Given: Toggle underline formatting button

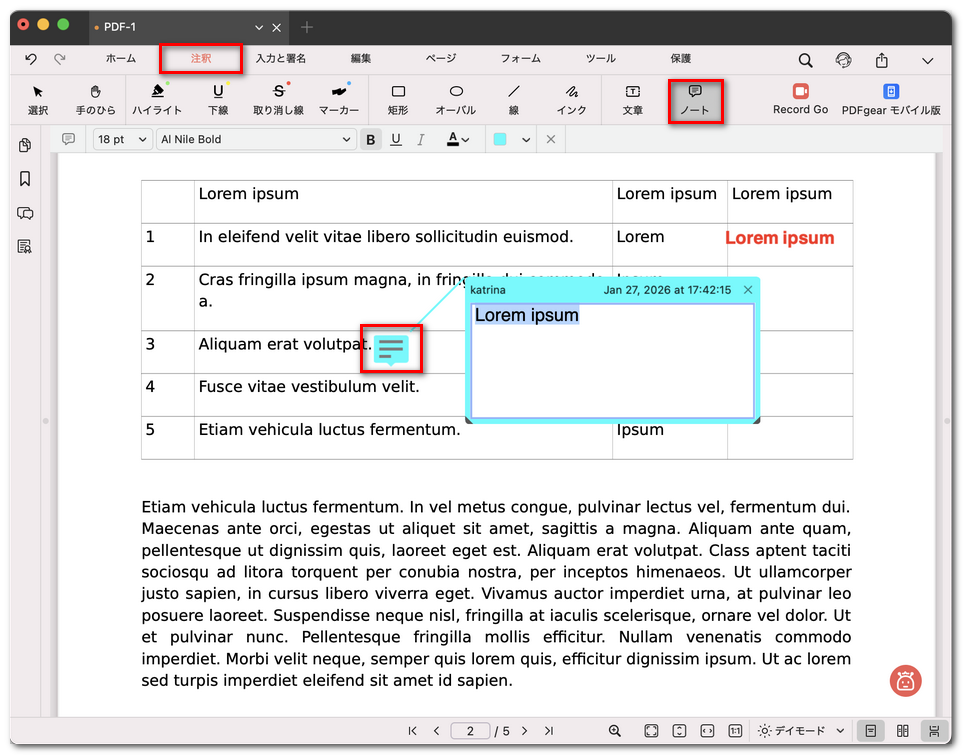Looking at the screenshot, I should (396, 140).
